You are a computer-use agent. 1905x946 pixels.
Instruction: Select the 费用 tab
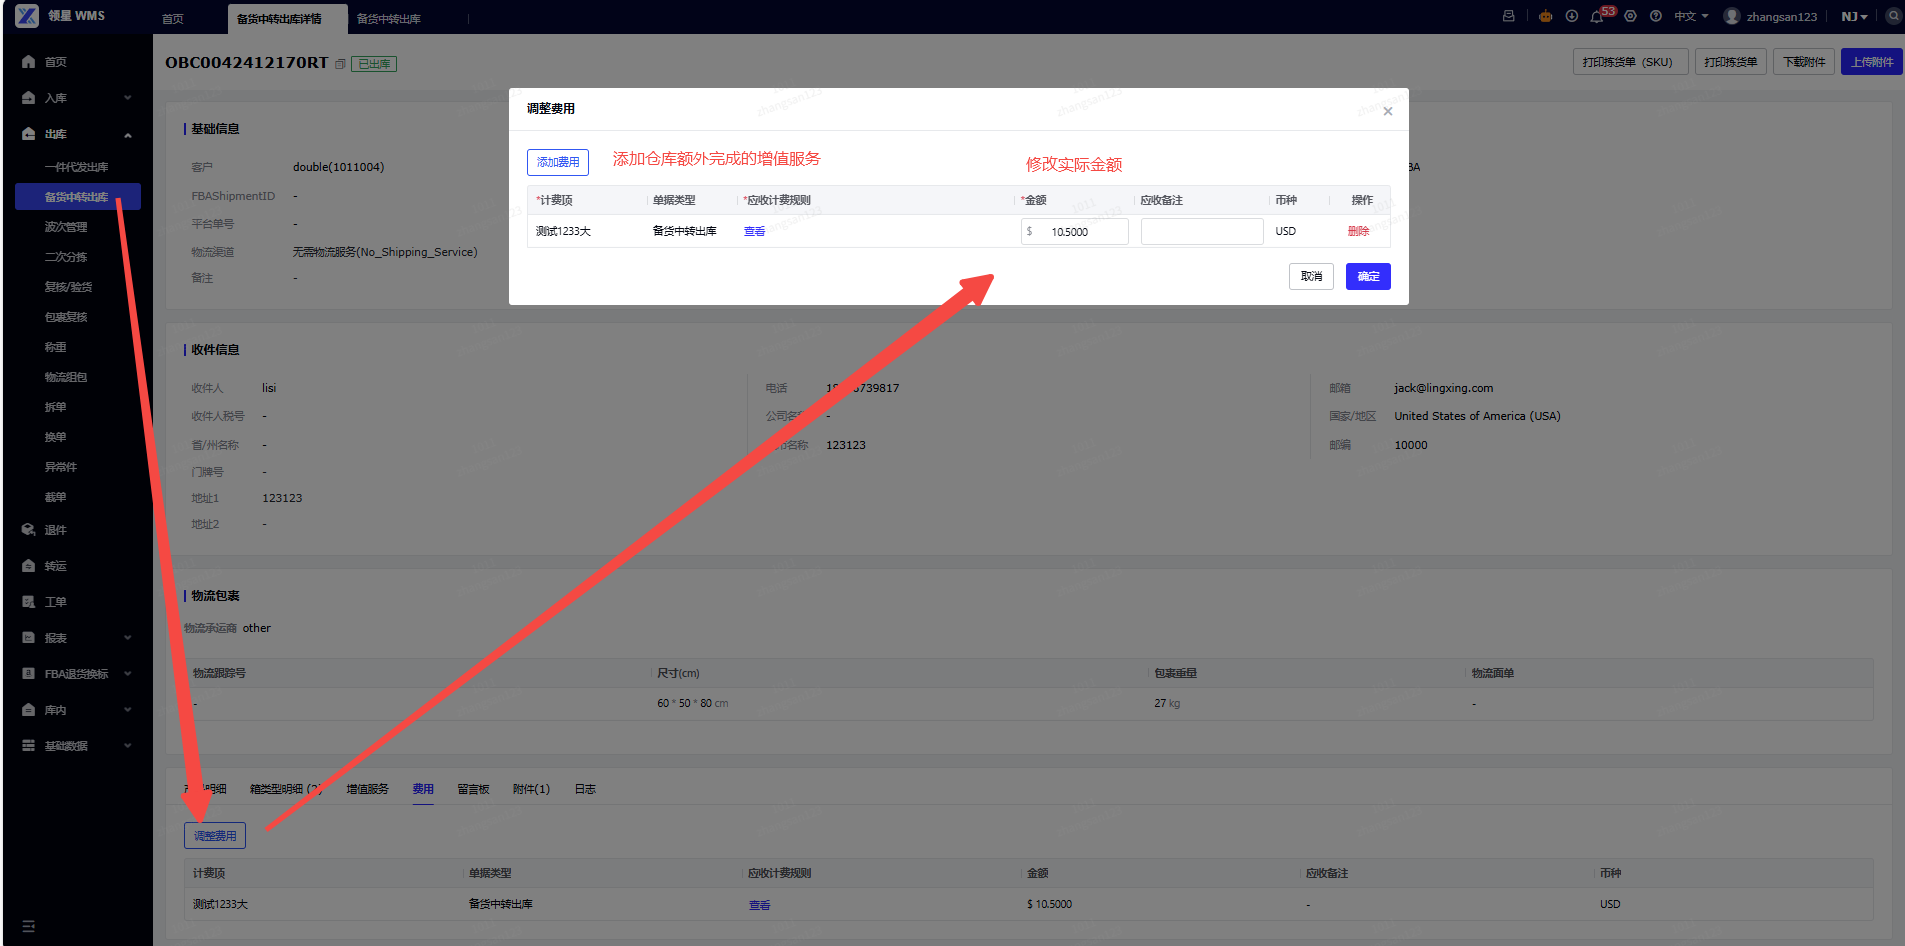[423, 789]
